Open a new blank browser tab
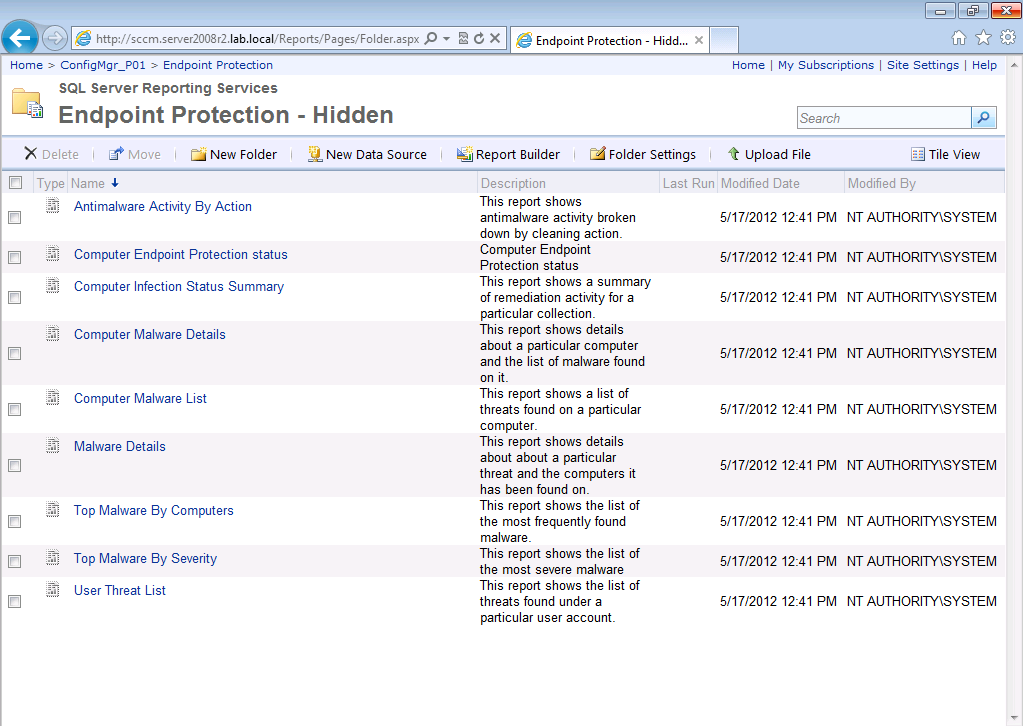Image resolution: width=1023 pixels, height=726 pixels. tap(724, 40)
